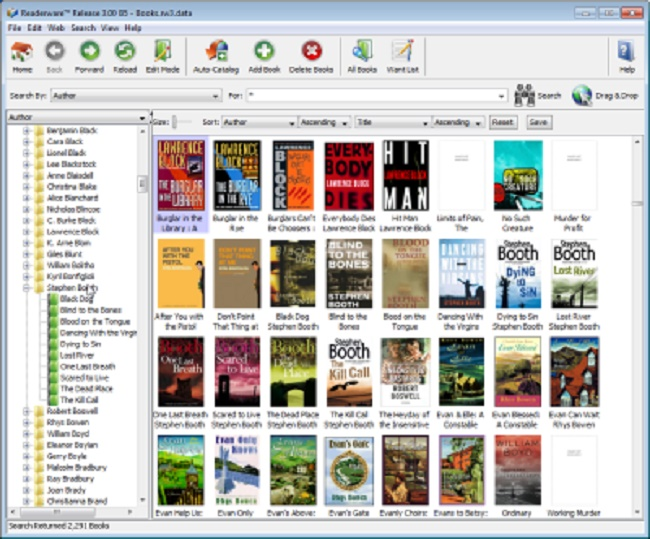Select the Black Dog book entry icon
Screen dimensions: 650x539
click(x=53, y=299)
